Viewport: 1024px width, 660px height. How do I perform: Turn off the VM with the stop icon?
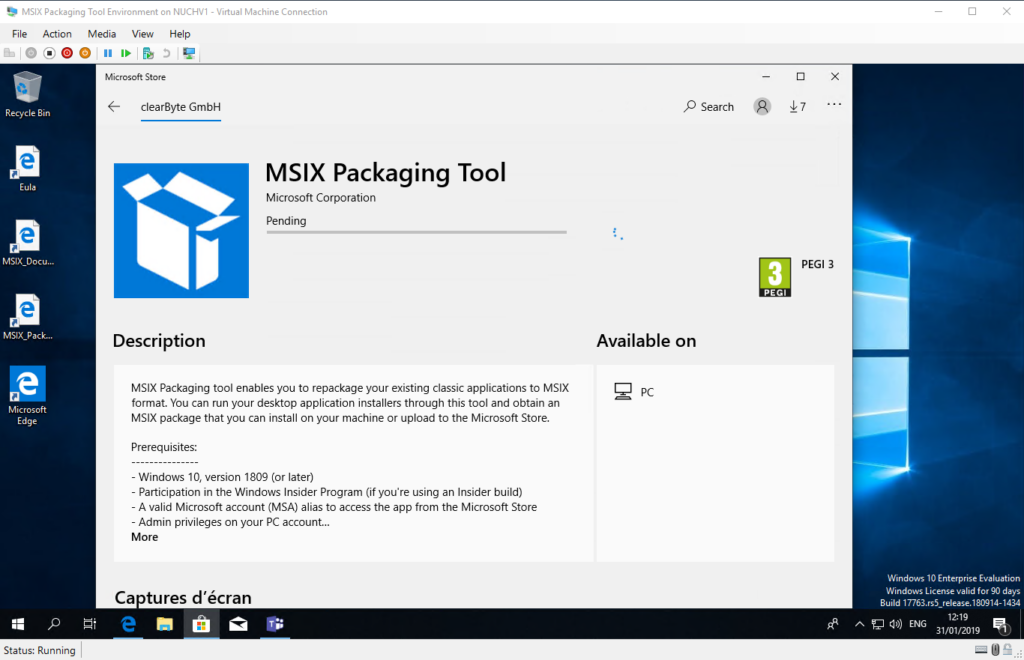[49, 53]
